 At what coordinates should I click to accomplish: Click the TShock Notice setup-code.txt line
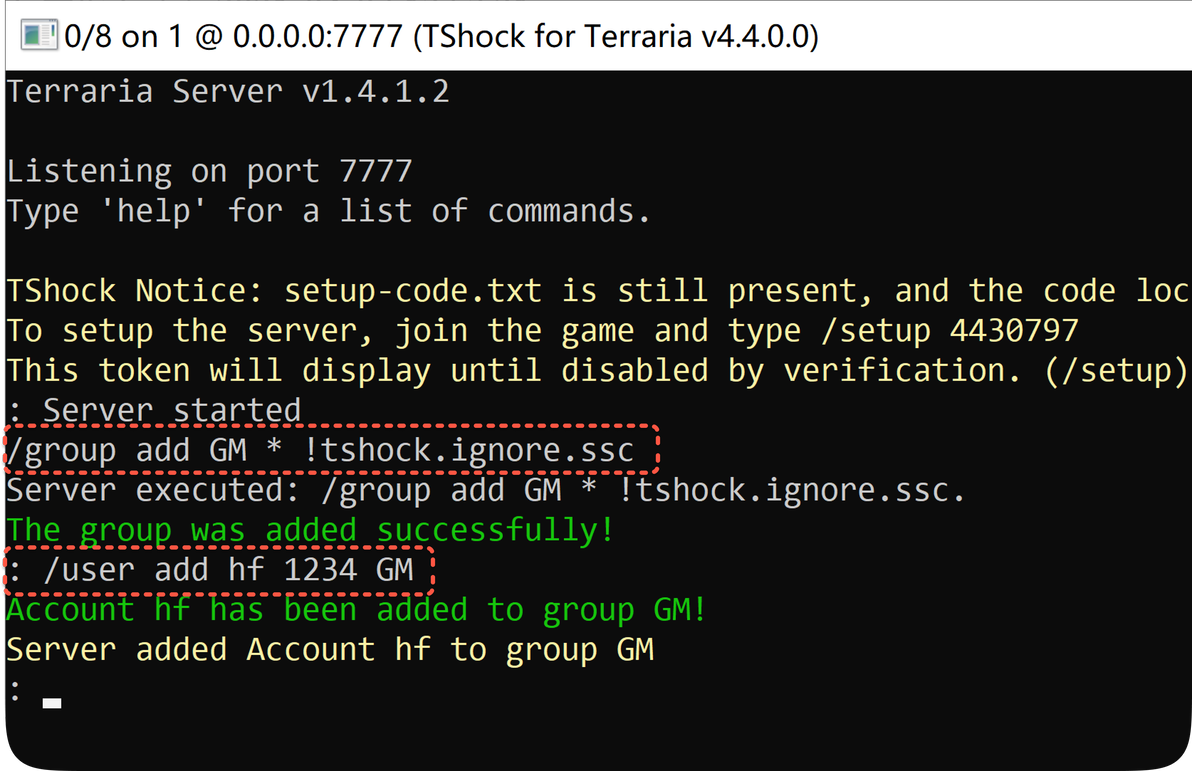[x=598, y=291]
